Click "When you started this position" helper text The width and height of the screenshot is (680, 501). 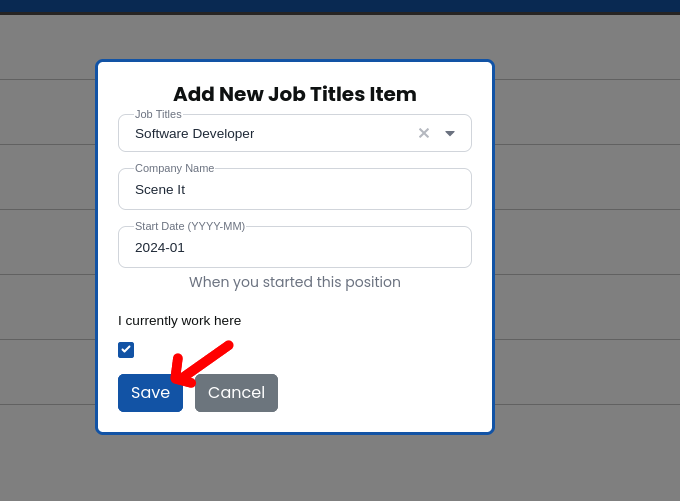pyautogui.click(x=295, y=282)
